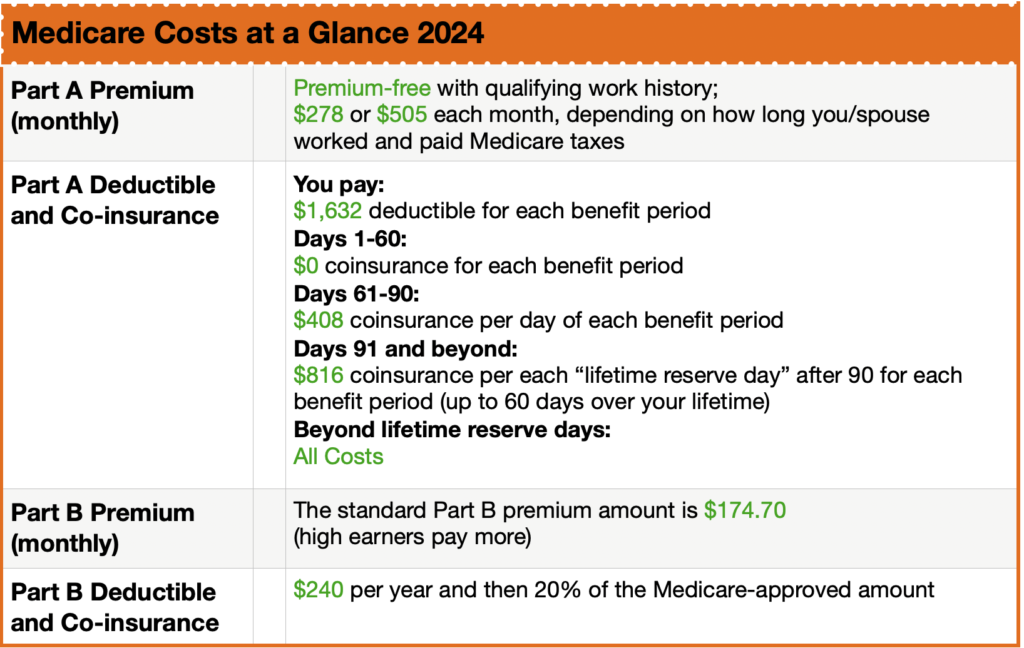Screen dimensions: 1024x648
Task: Click the green $174.70 premium amount
Action: [745, 511]
